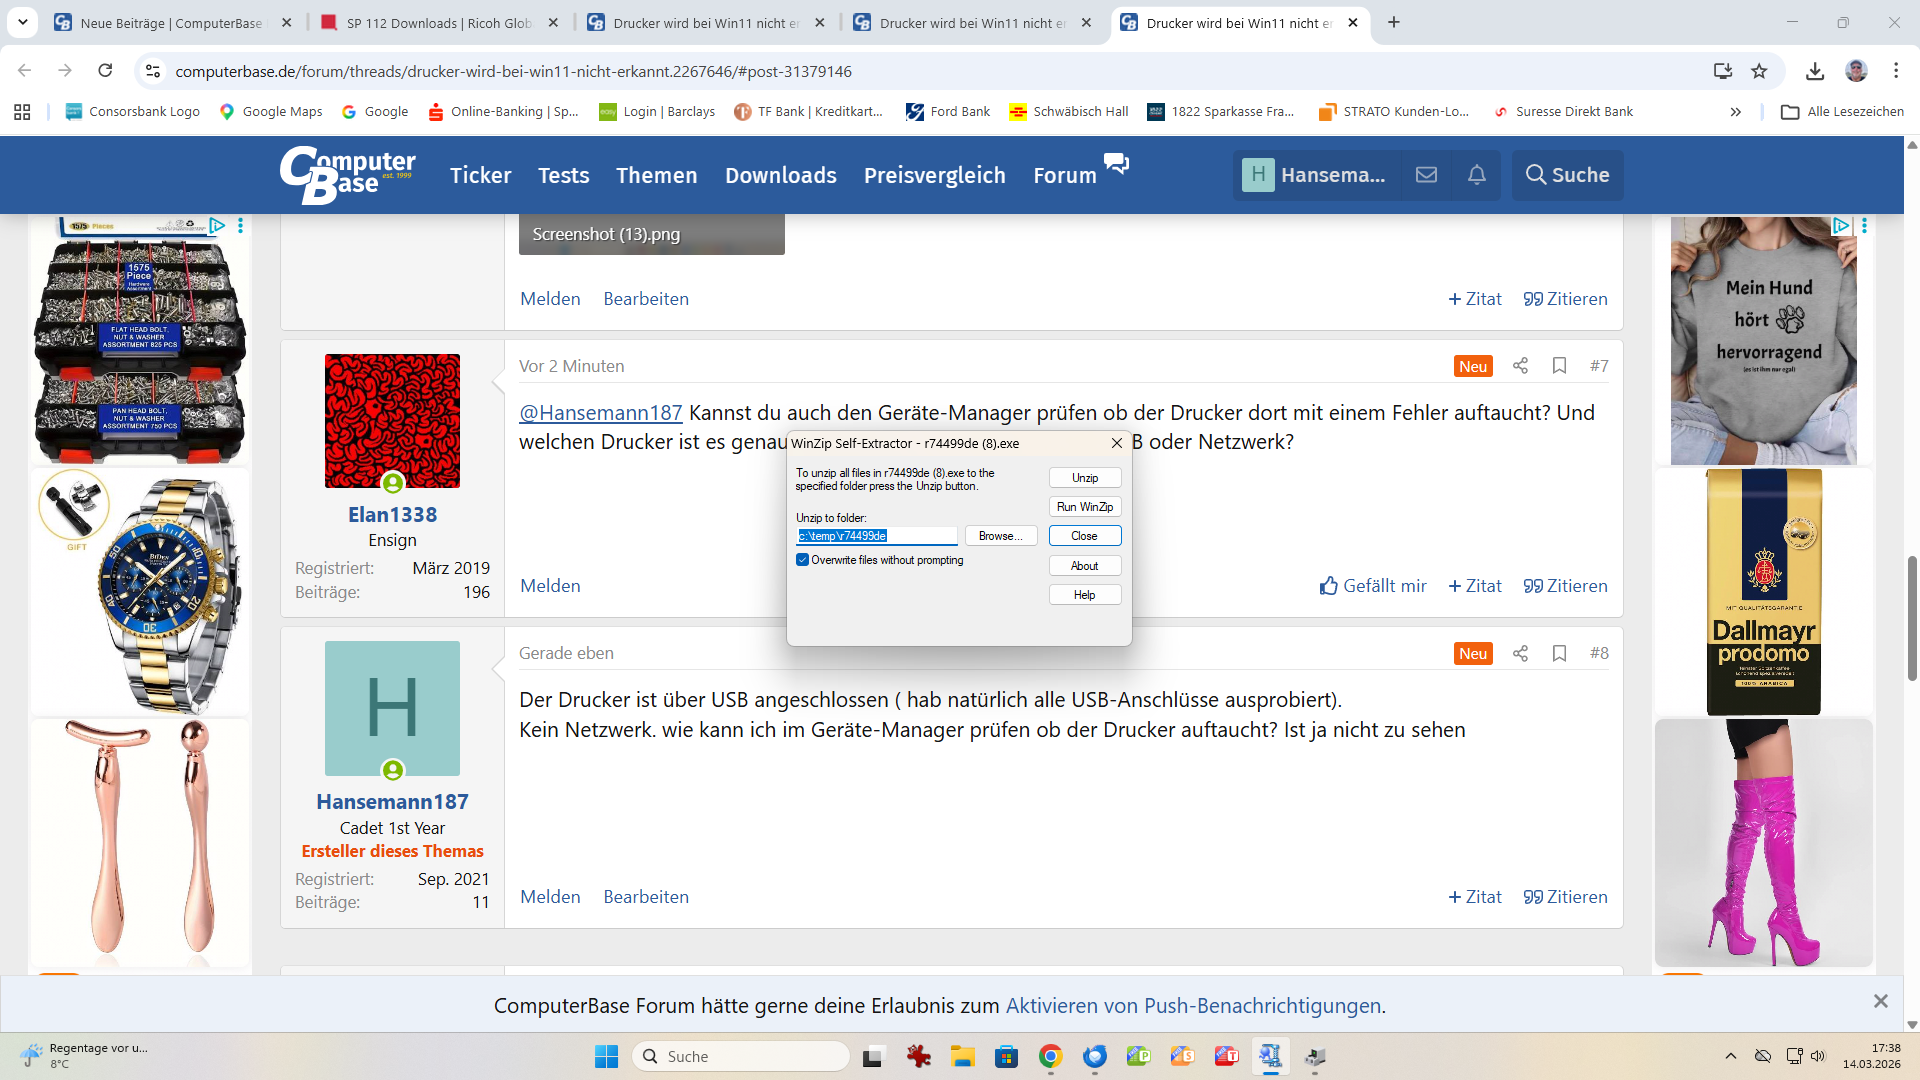The image size is (1920, 1080).
Task: Click the share icon on post #8
Action: (1520, 653)
